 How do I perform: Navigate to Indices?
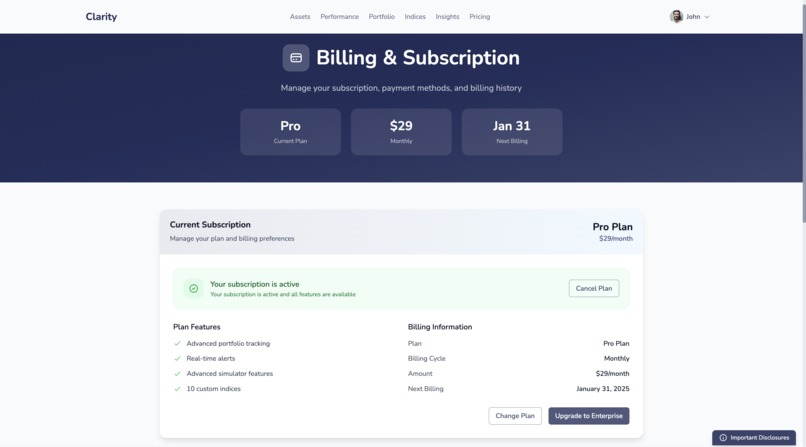415,16
